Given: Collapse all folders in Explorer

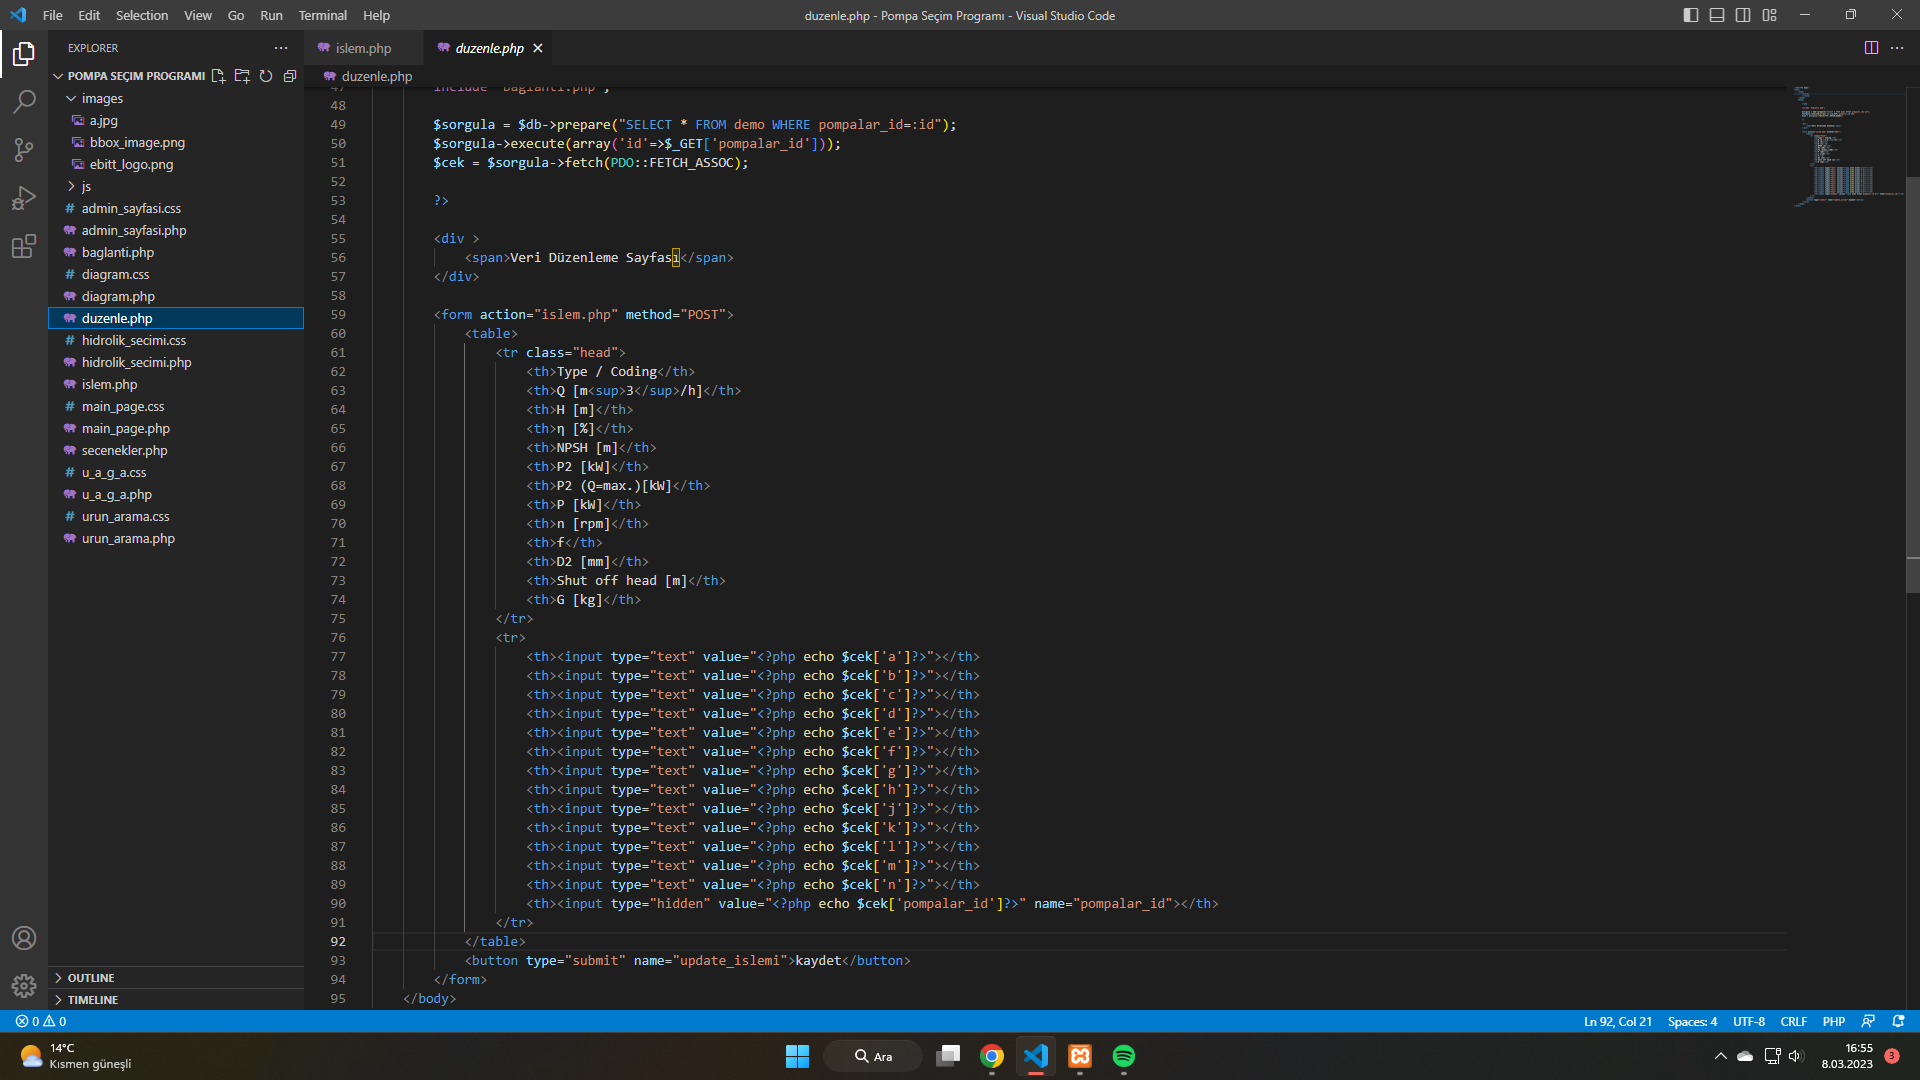Looking at the screenshot, I should [x=290, y=76].
